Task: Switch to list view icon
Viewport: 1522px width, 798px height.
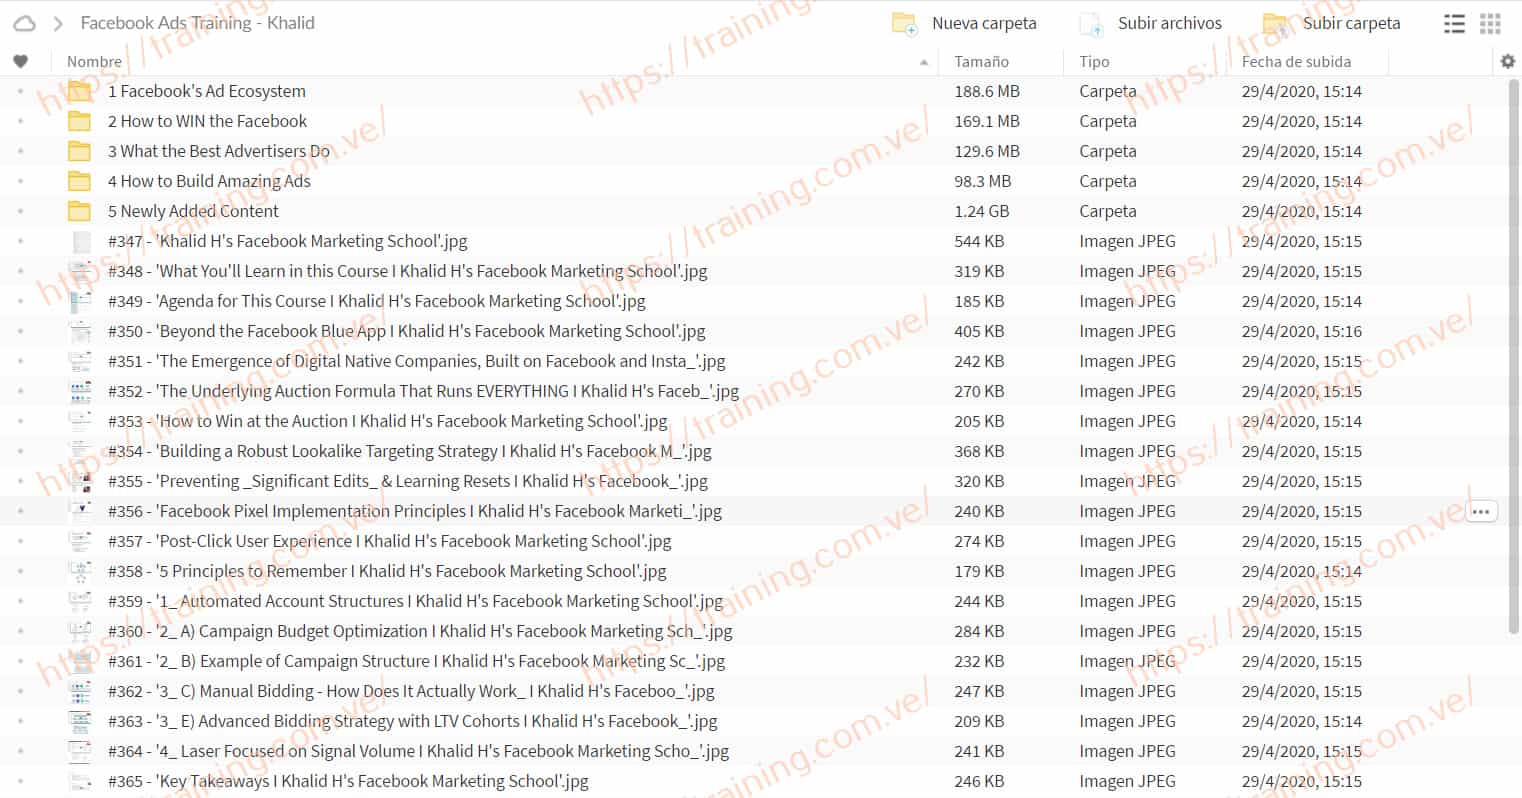Action: pyautogui.click(x=1455, y=23)
